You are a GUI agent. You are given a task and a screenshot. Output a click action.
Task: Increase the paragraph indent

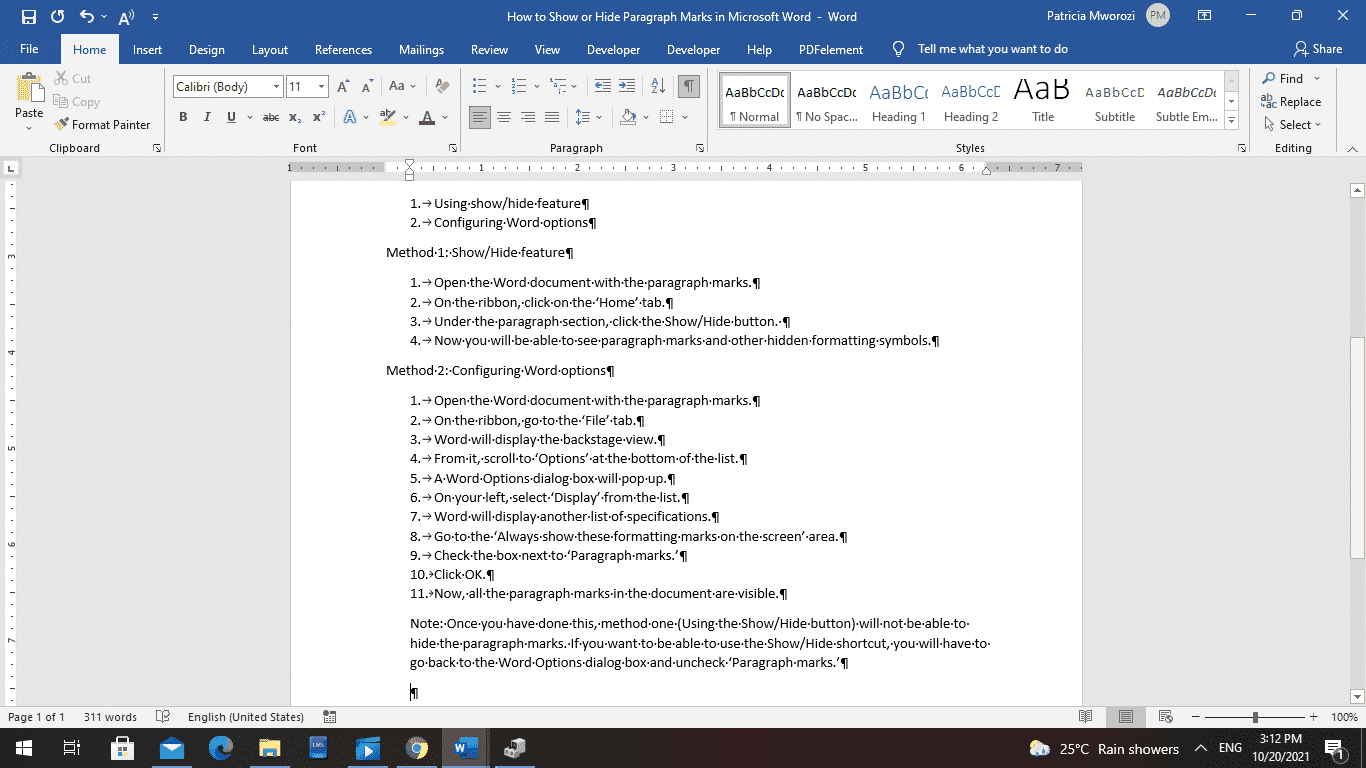(x=628, y=87)
